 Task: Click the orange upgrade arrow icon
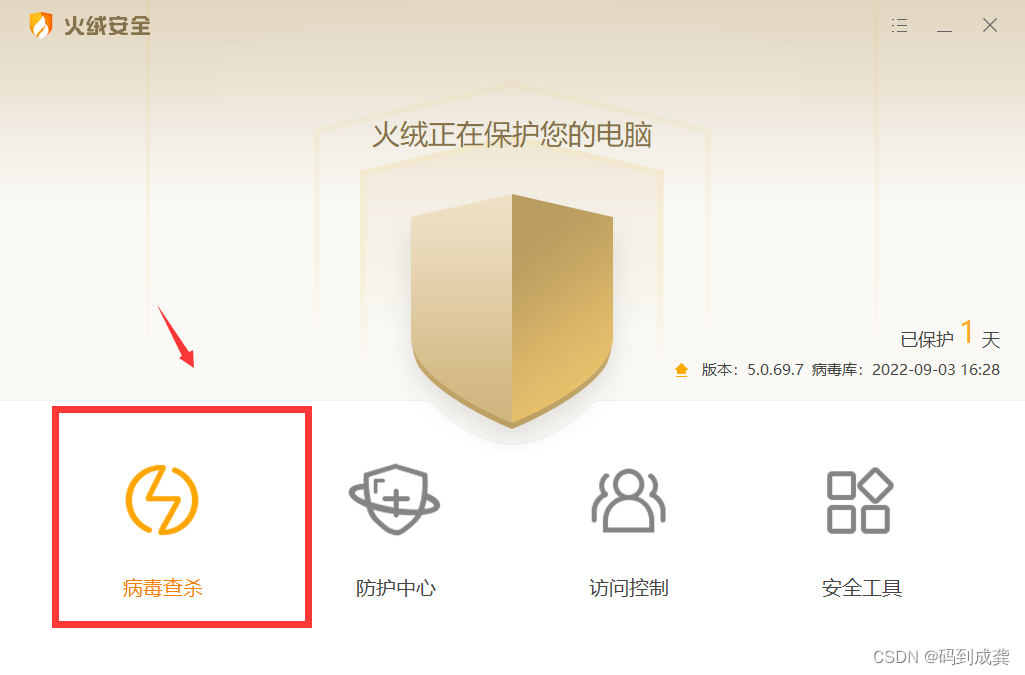681,370
